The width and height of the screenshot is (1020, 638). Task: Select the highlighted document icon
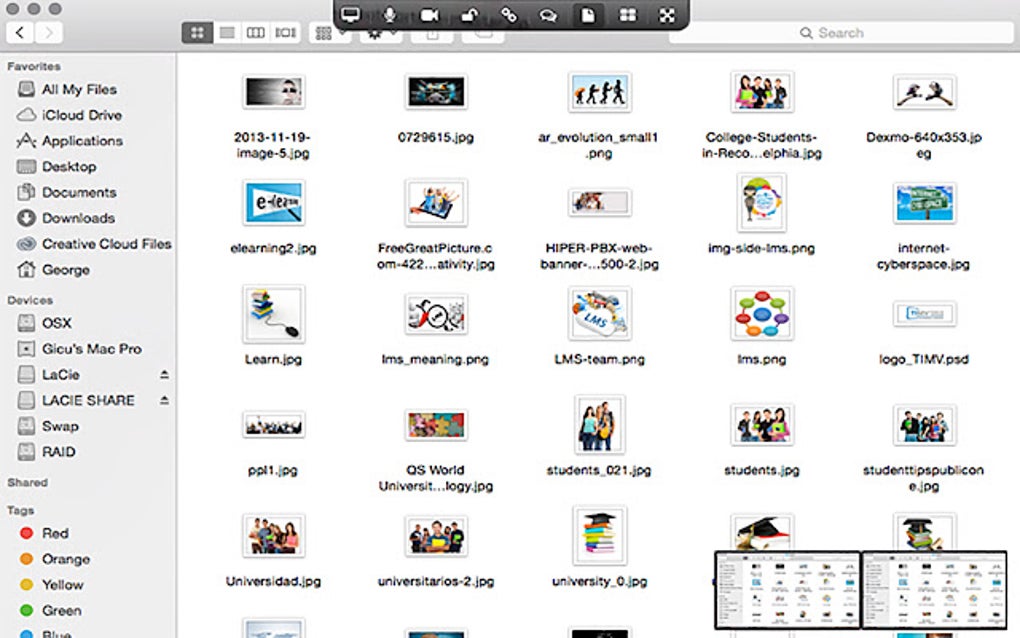click(588, 15)
